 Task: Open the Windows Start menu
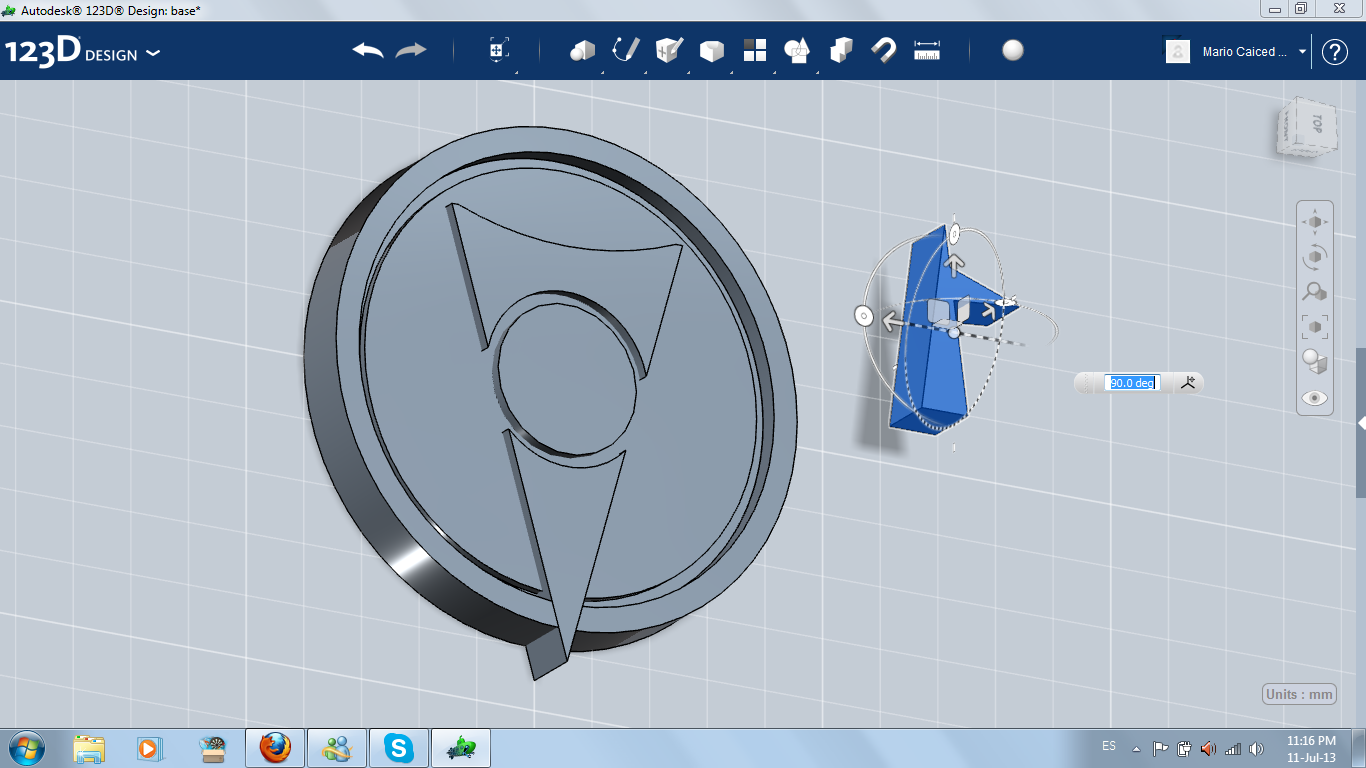coord(26,747)
